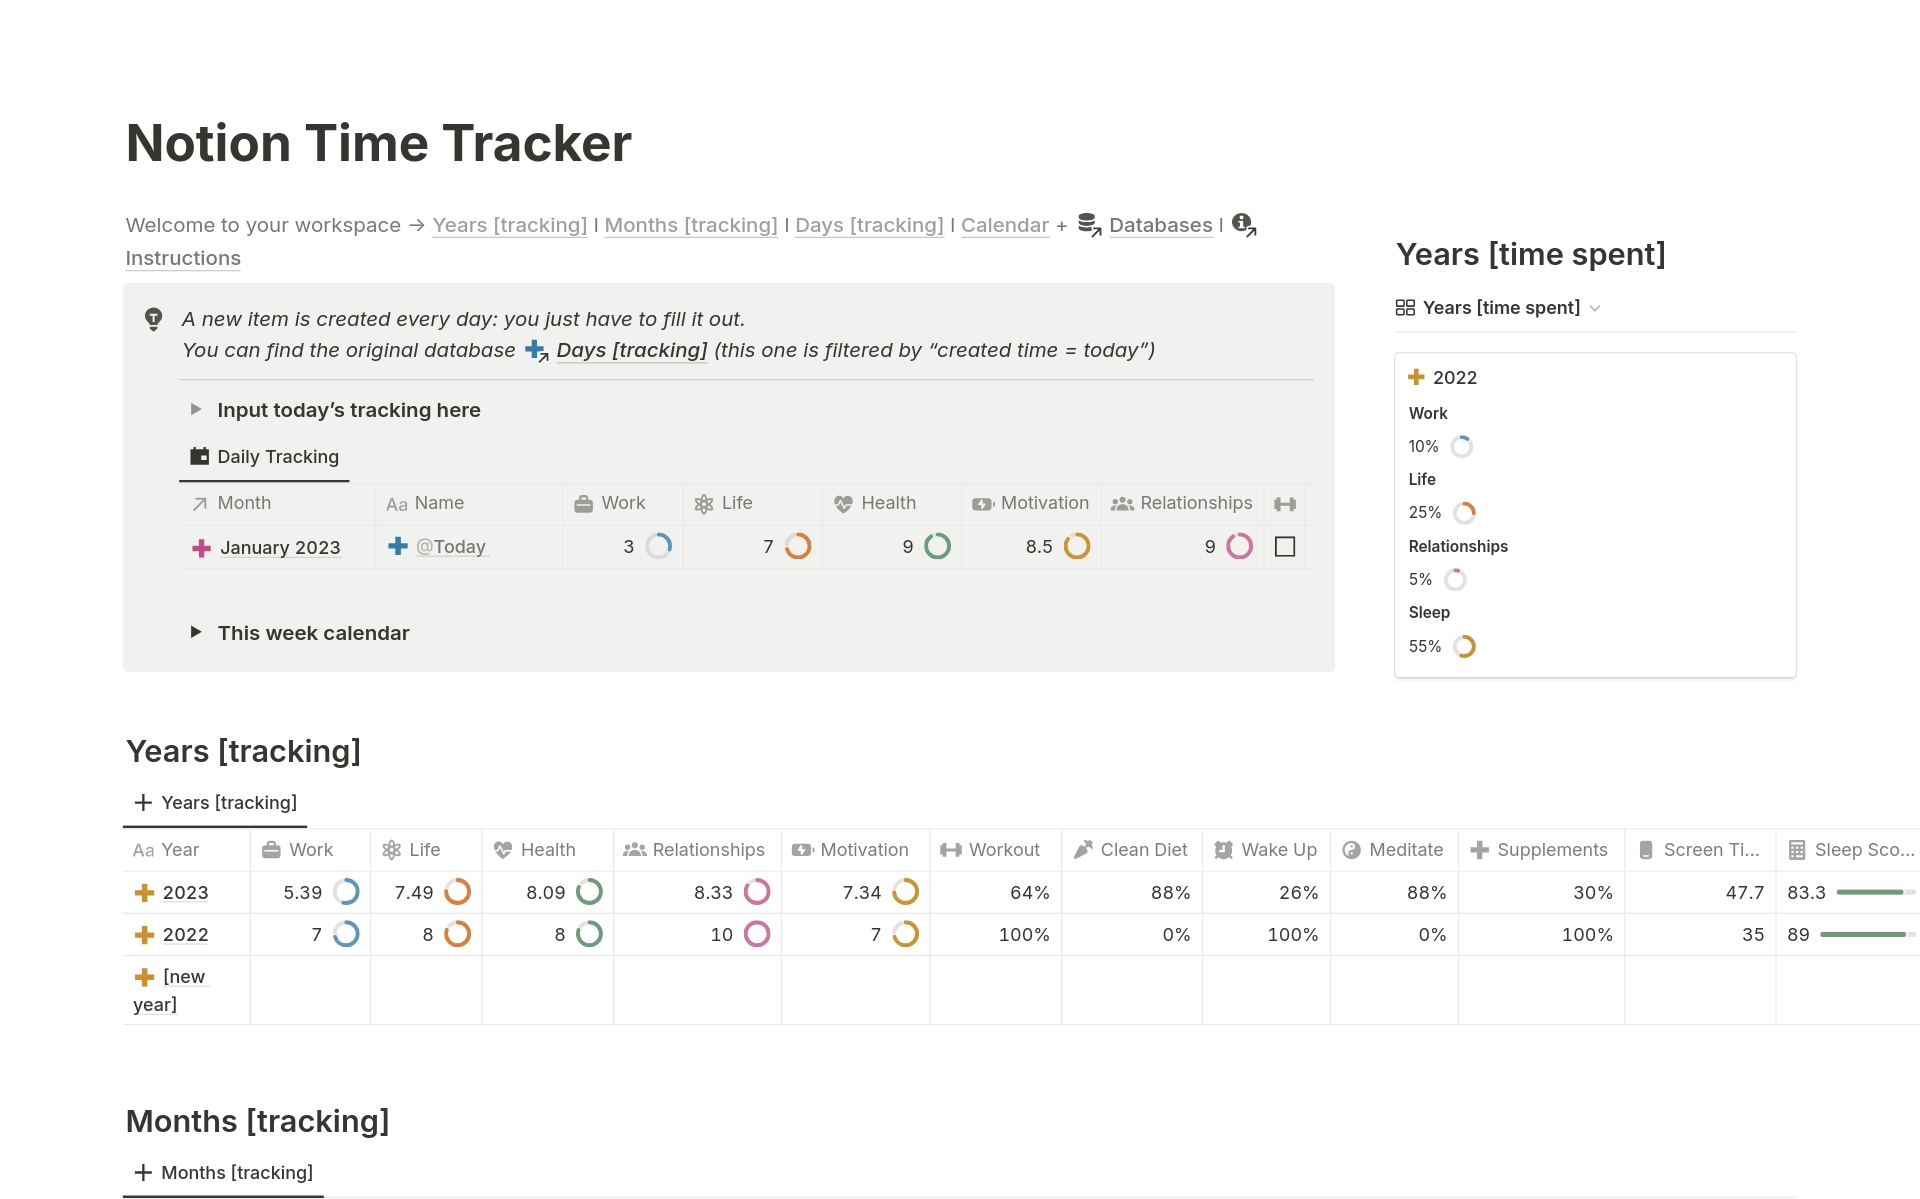Image resolution: width=1920 pixels, height=1199 pixels.
Task: Open the [new year] row
Action: [x=170, y=990]
